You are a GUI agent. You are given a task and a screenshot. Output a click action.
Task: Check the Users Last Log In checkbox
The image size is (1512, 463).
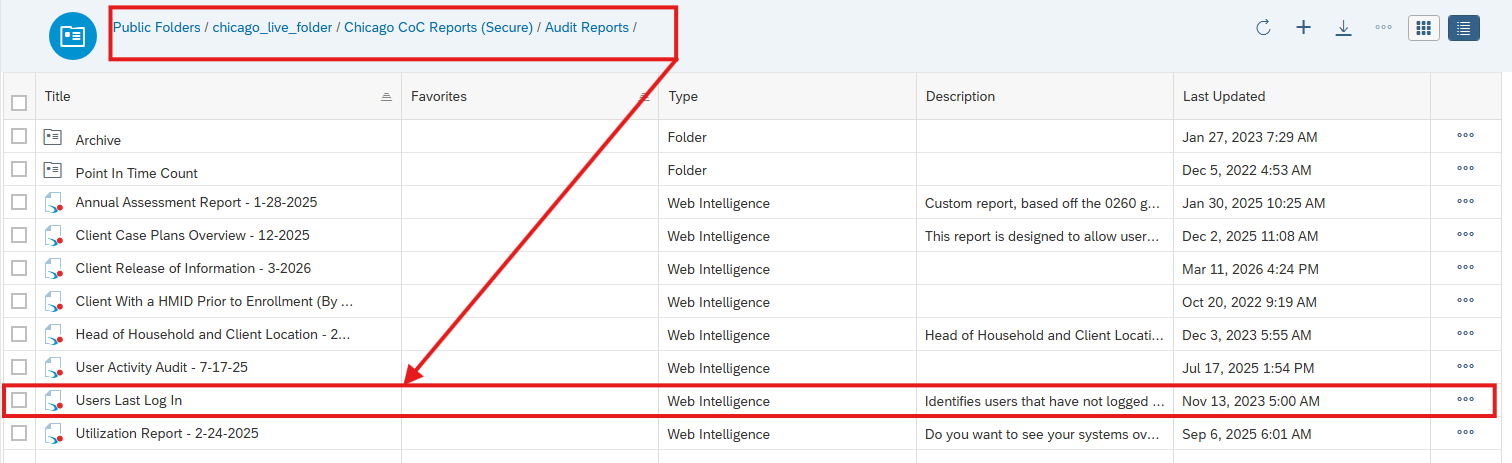pos(19,401)
